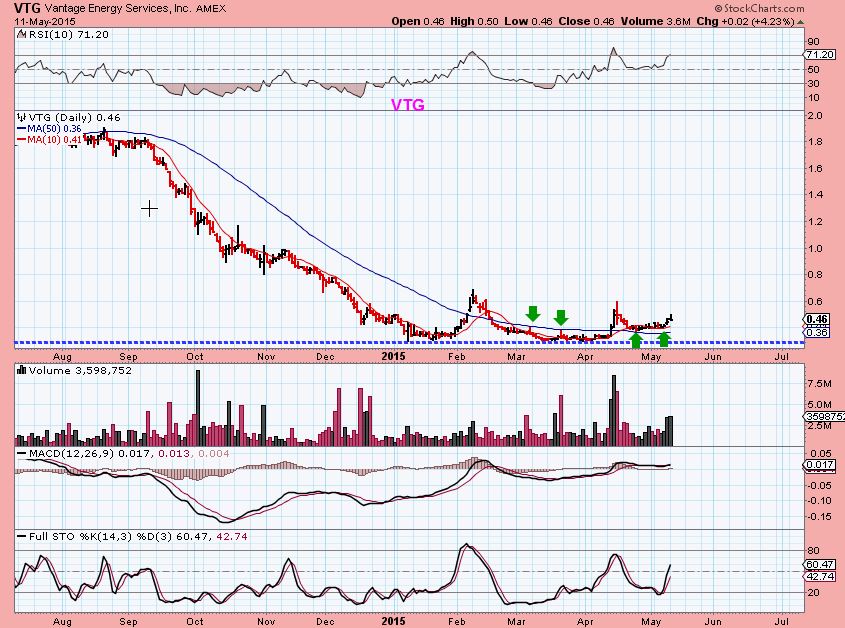
Task: Click the black line marker before MACD(12,26,9)
Action: (x=22, y=454)
